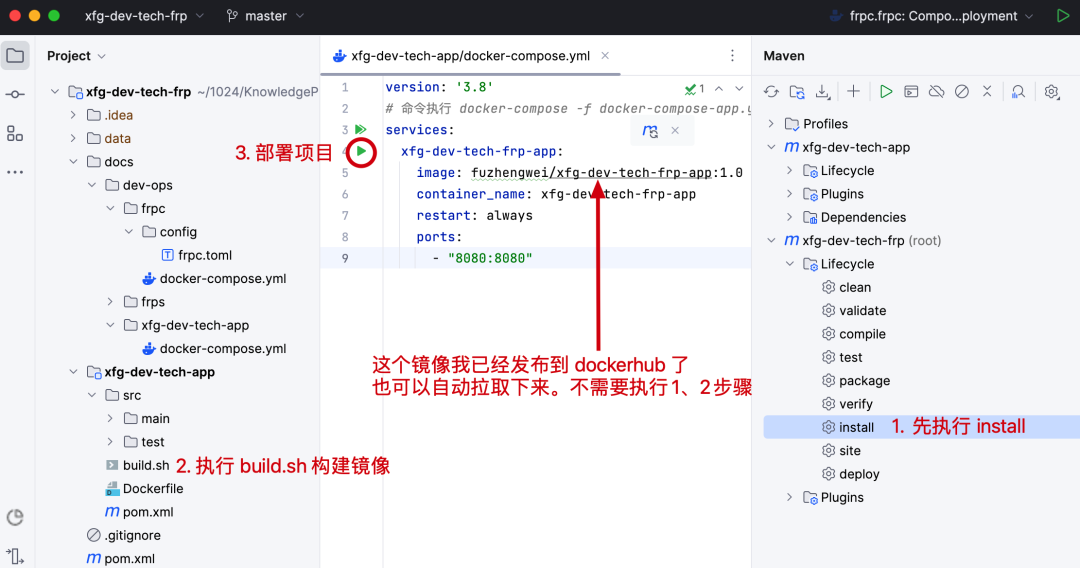
Task: Select the xfg-dev-tech-app/docker-compose.yml tab
Action: coord(470,56)
